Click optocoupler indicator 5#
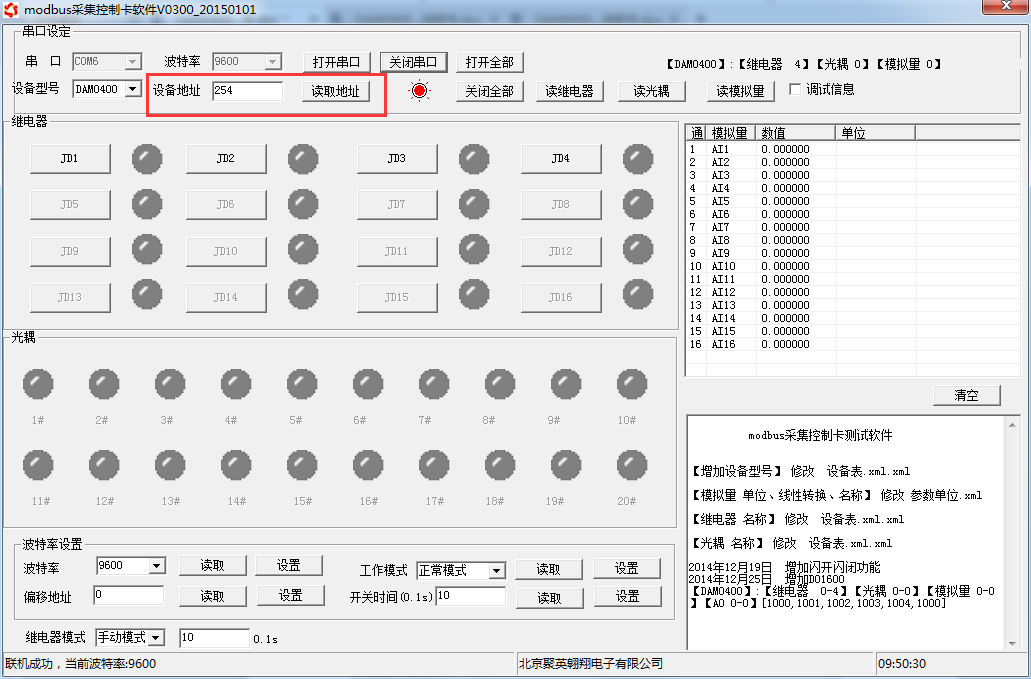 pos(302,384)
